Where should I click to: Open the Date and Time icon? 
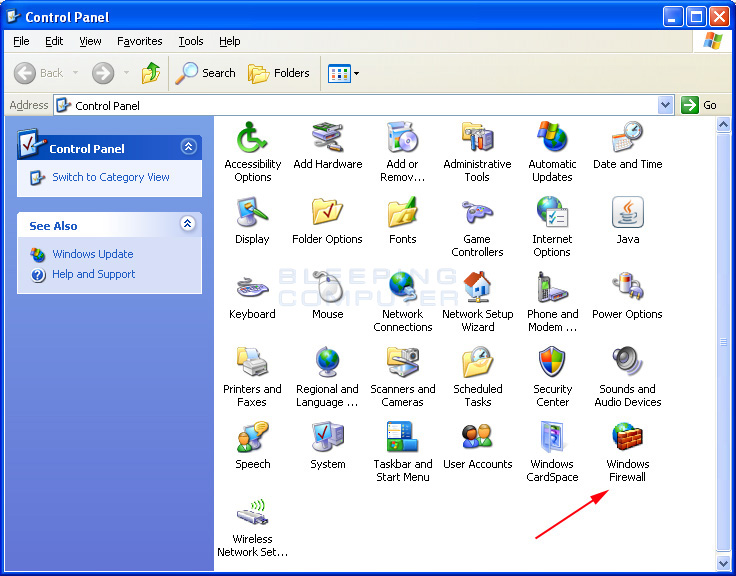(628, 138)
